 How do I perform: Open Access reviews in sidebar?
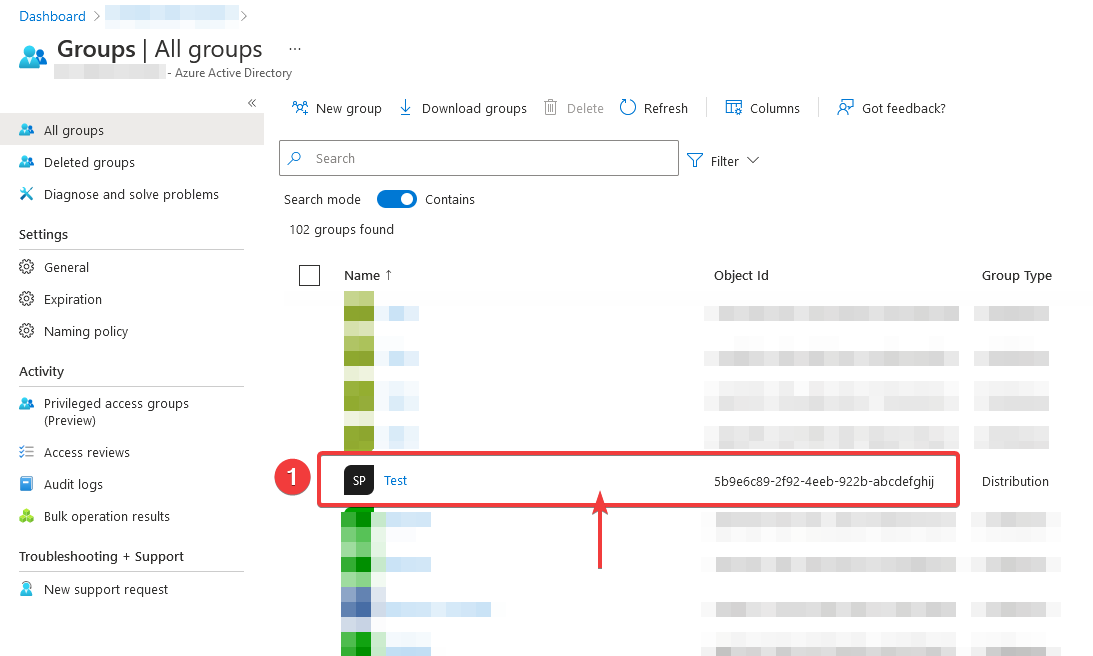coord(87,452)
